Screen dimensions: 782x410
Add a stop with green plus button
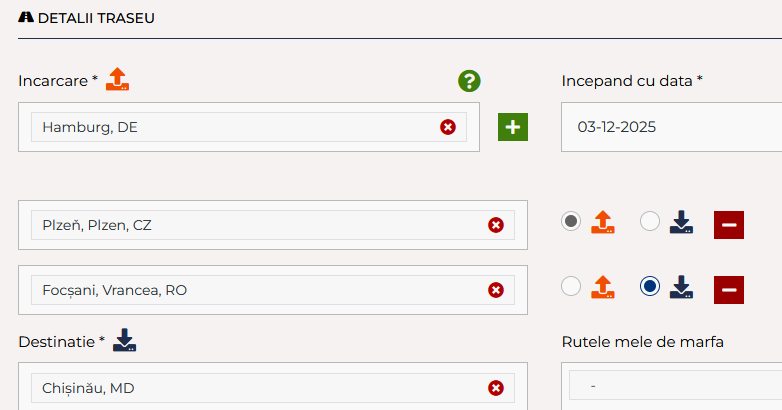pyautogui.click(x=513, y=127)
